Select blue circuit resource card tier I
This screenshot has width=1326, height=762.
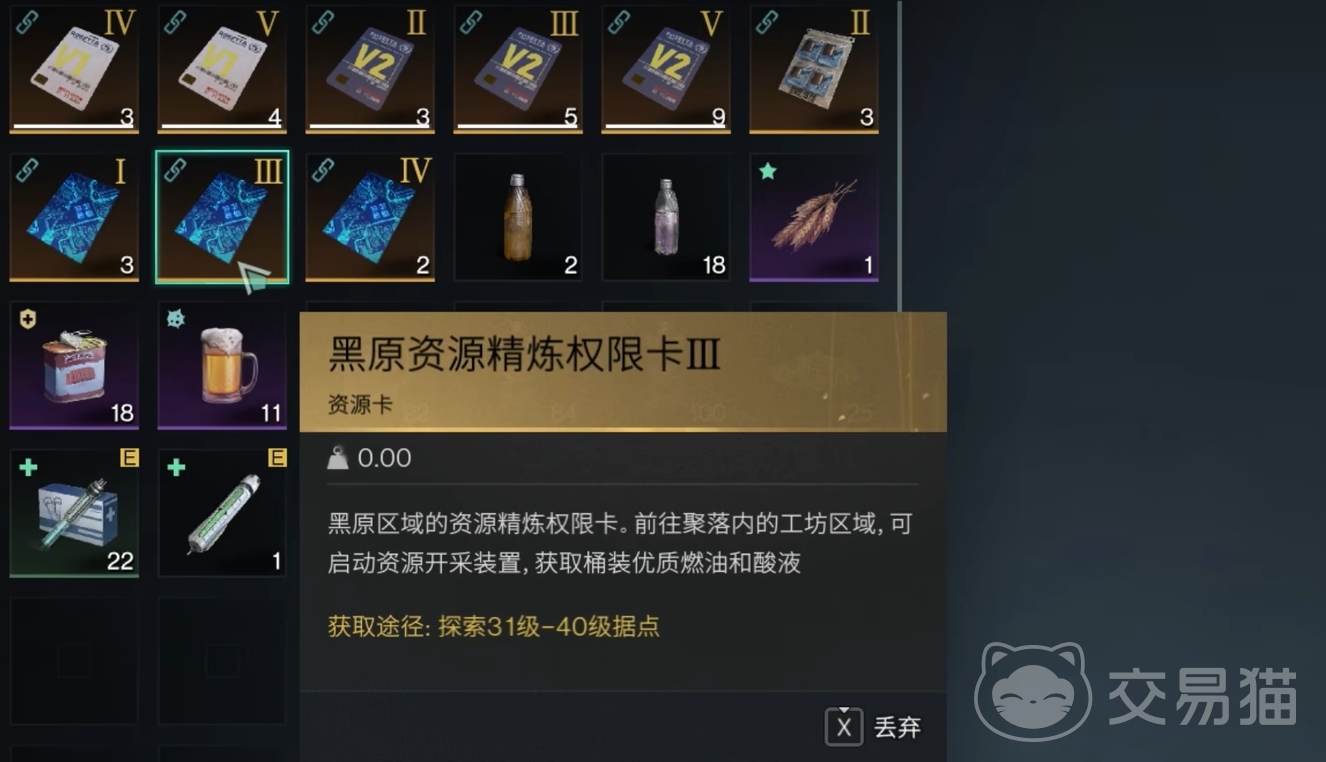pyautogui.click(x=74, y=217)
